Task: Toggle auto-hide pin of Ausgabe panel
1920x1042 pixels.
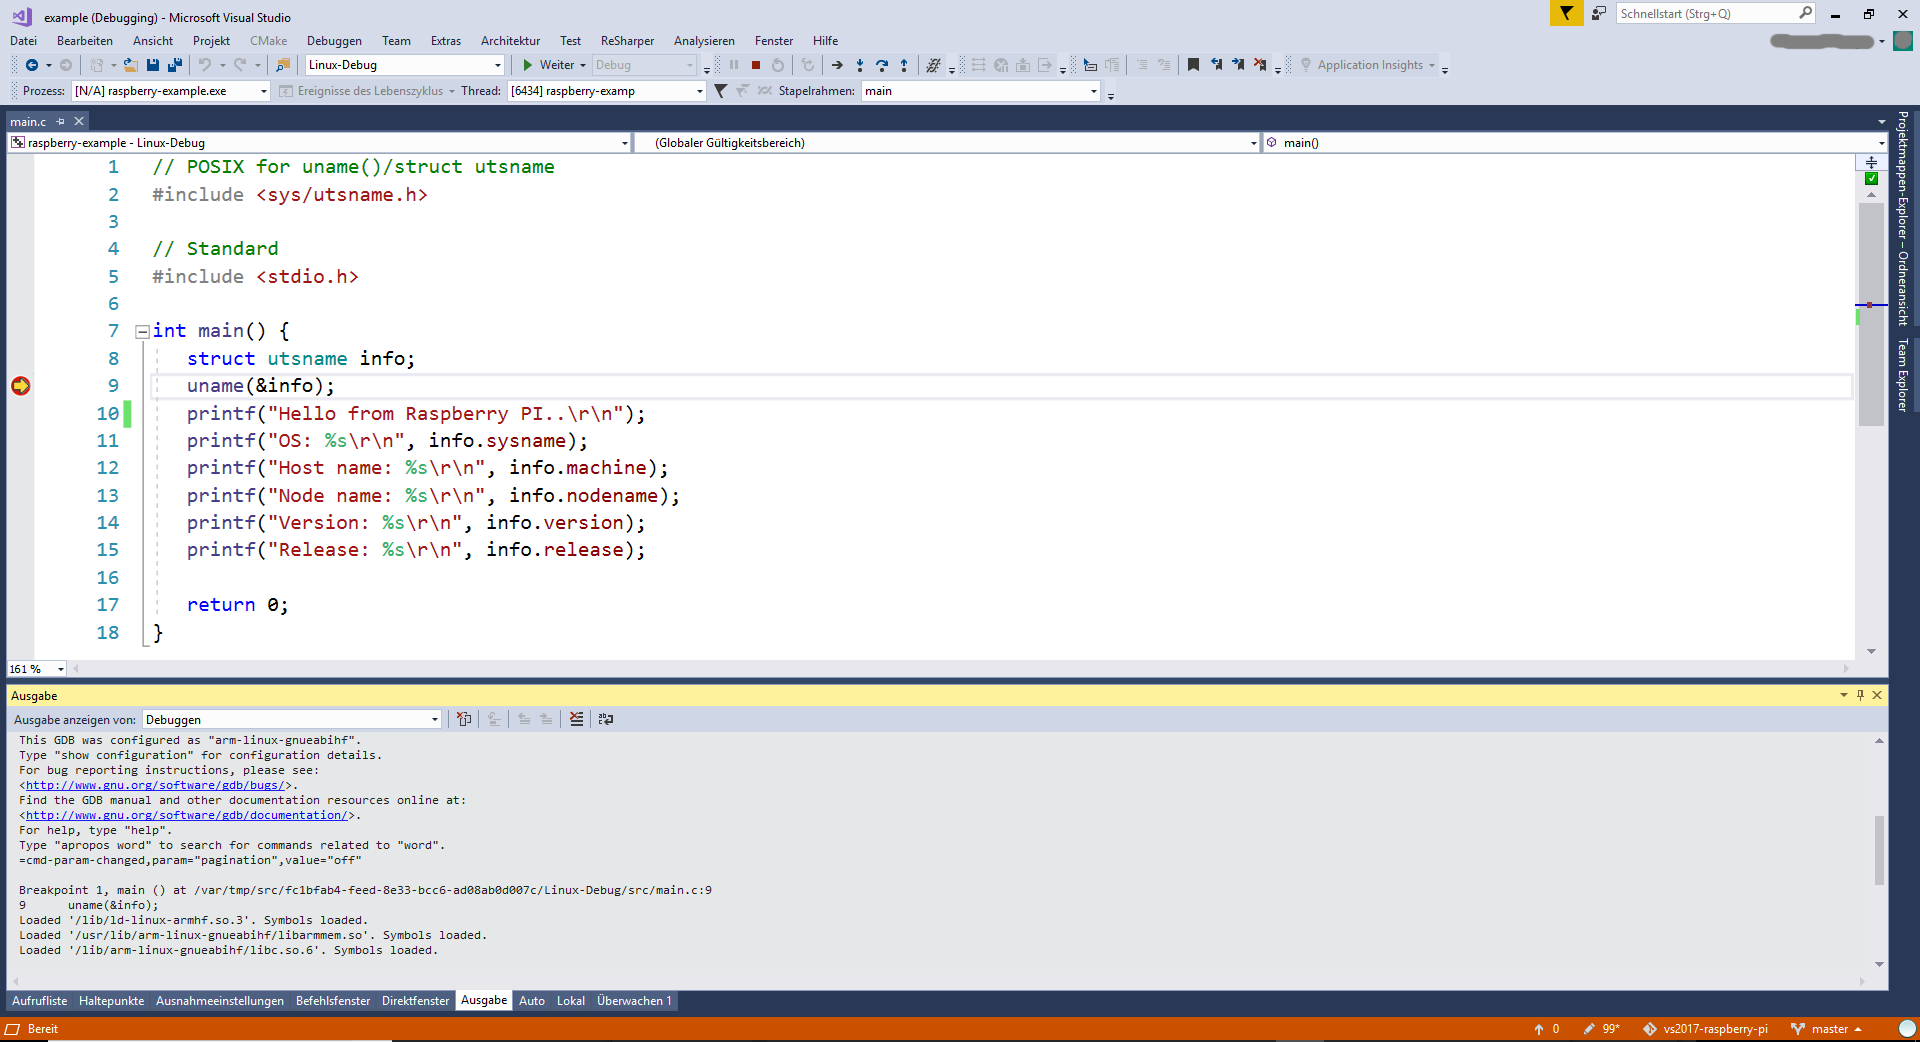Action: [x=1860, y=695]
